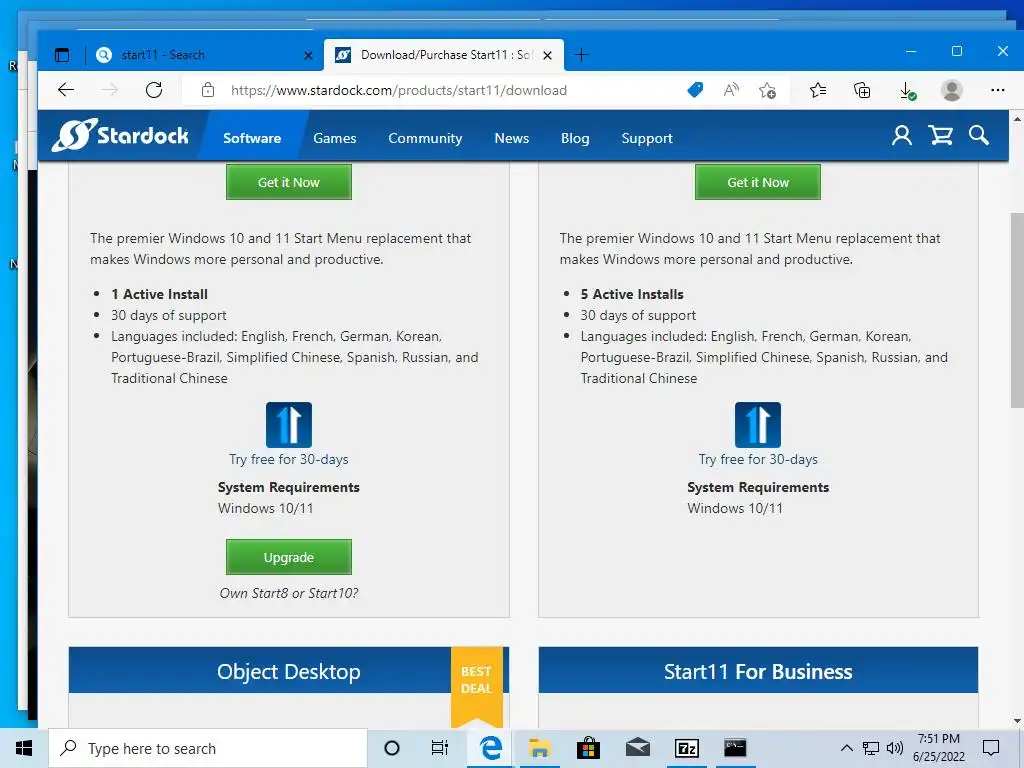
Task: Open the Favorites list icon
Action: coord(818,90)
